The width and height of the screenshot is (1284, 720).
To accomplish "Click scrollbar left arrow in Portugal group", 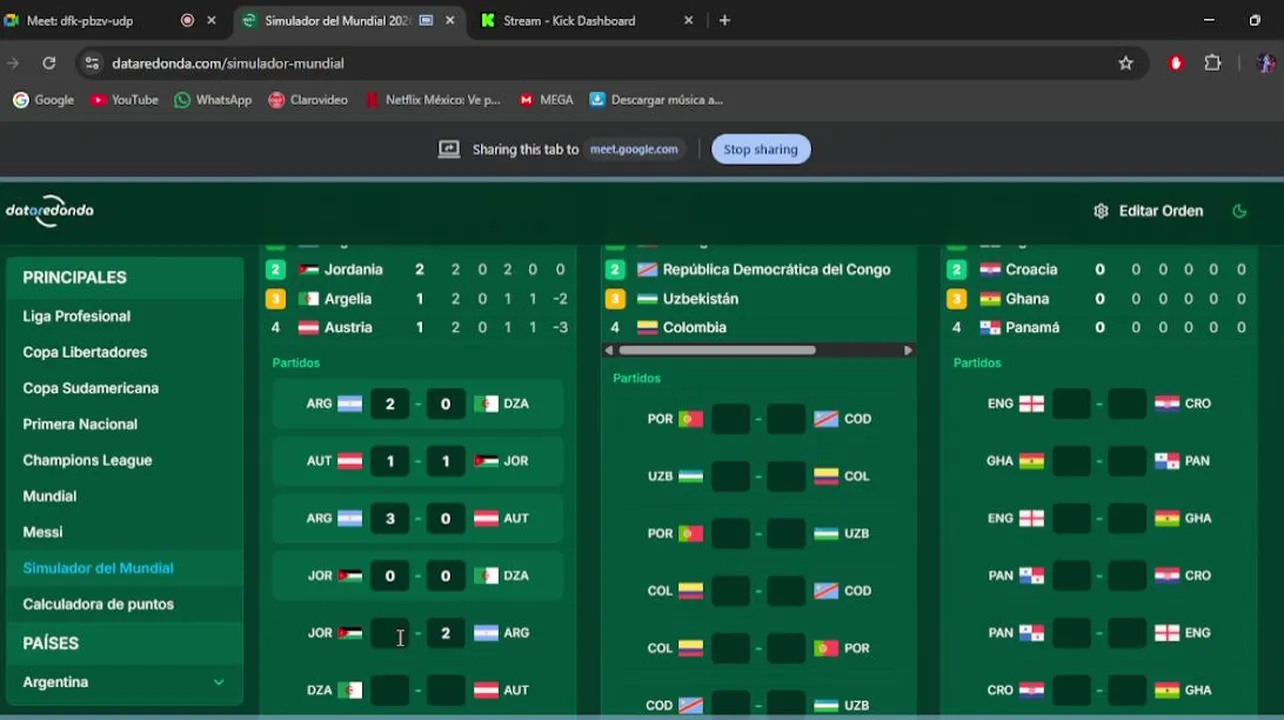I will 608,350.
